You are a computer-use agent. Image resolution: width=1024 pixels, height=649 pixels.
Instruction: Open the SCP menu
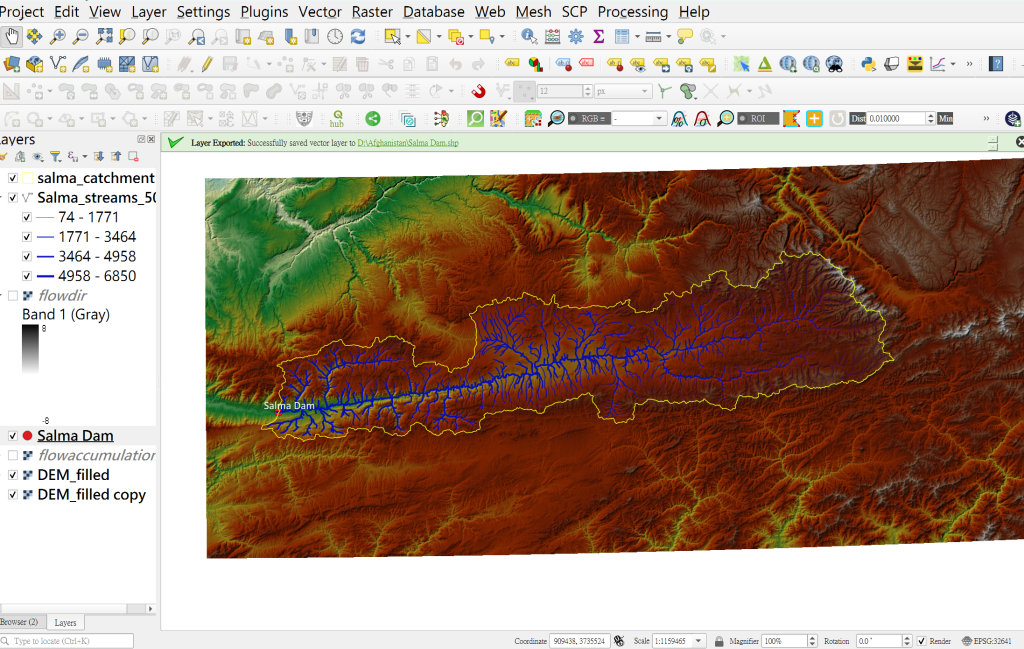(574, 12)
